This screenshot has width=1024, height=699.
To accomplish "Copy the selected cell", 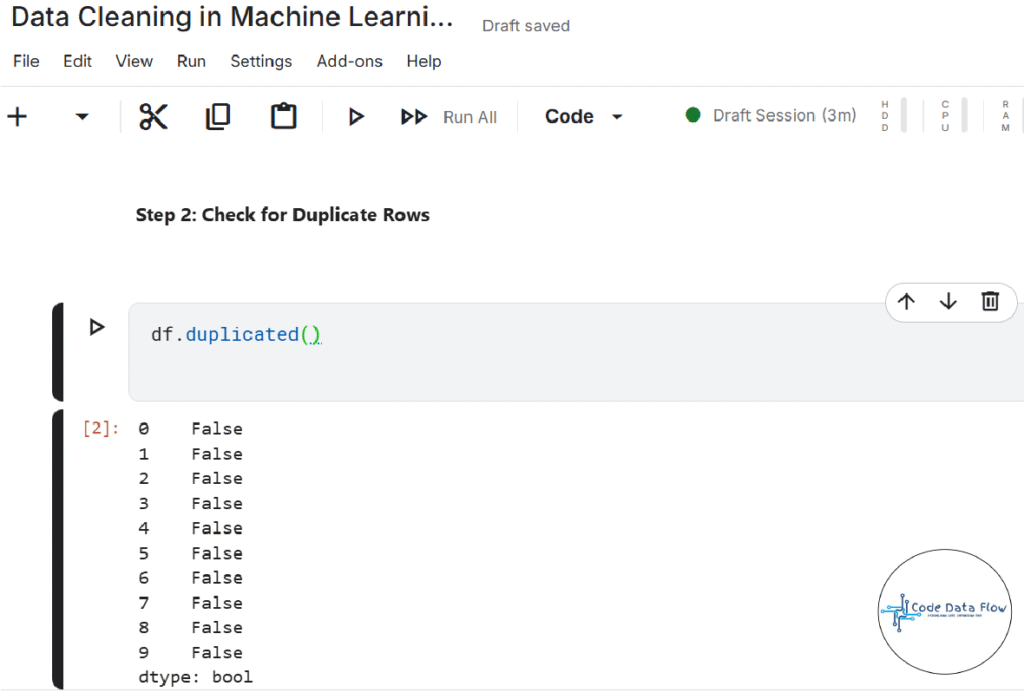I will 217,117.
